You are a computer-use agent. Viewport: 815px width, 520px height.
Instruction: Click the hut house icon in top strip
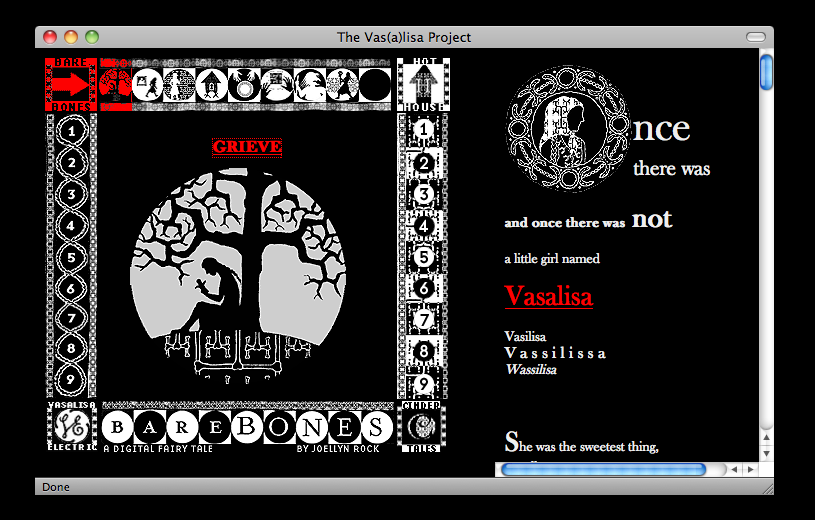coord(212,84)
